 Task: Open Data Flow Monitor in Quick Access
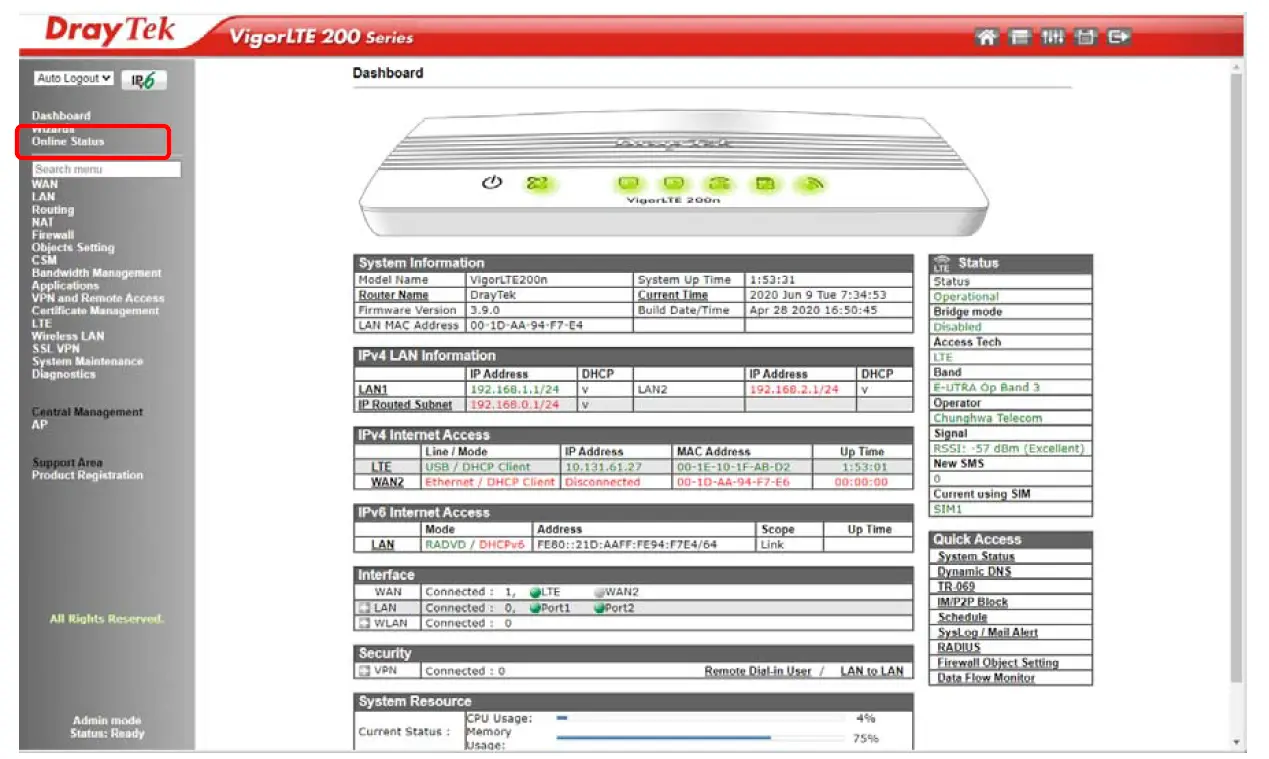click(x=986, y=678)
